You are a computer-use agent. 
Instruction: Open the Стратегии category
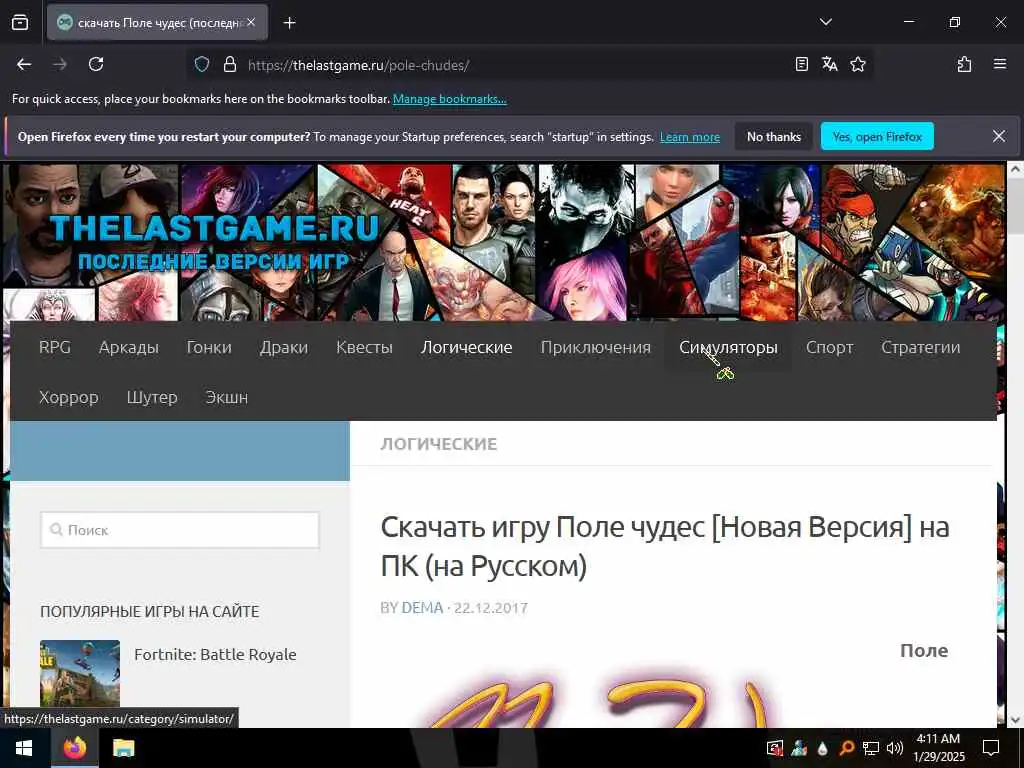(920, 347)
